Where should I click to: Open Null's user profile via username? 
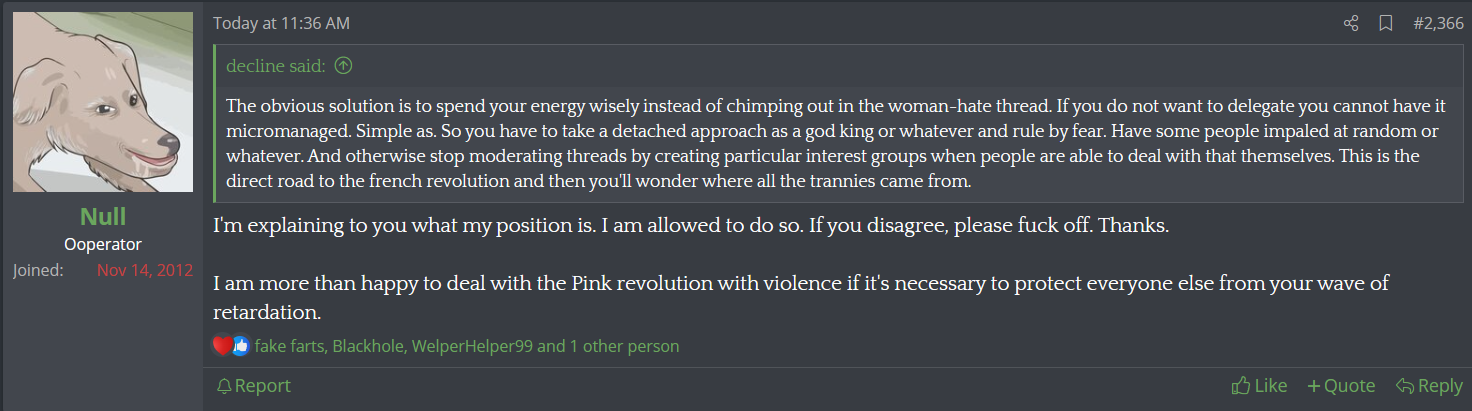coord(103,217)
